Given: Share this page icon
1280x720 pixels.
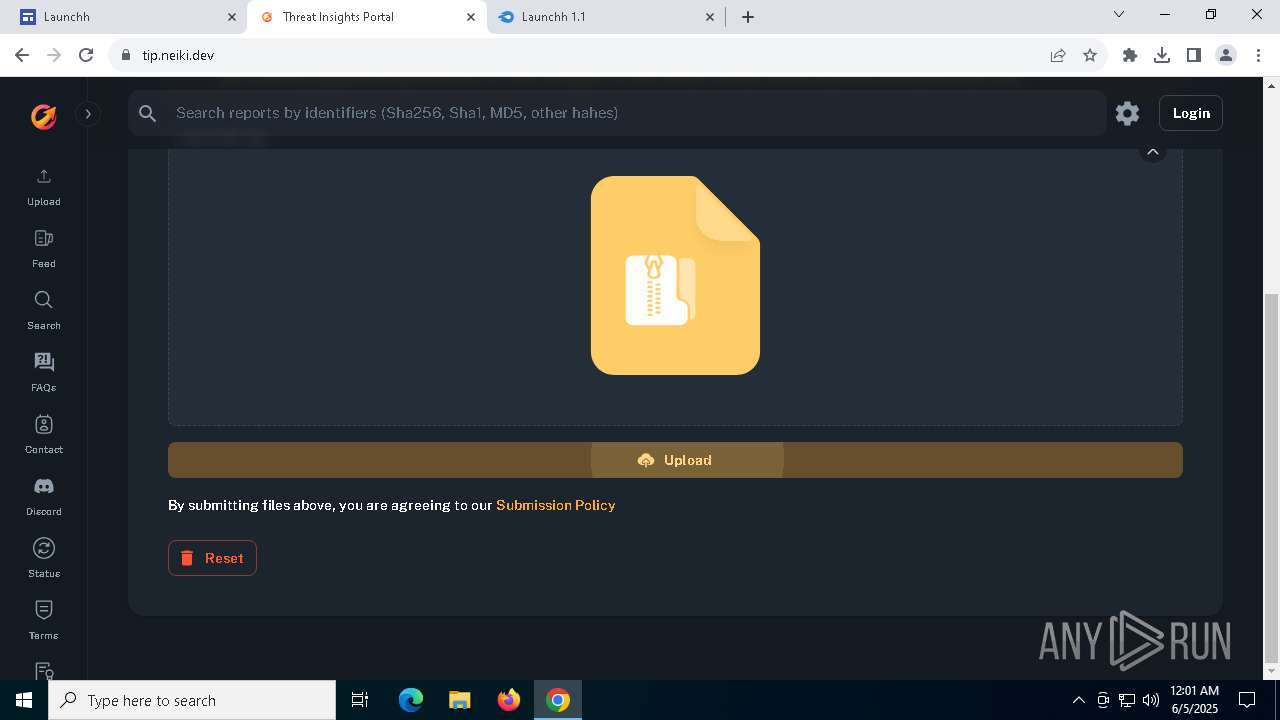Looking at the screenshot, I should [1058, 55].
